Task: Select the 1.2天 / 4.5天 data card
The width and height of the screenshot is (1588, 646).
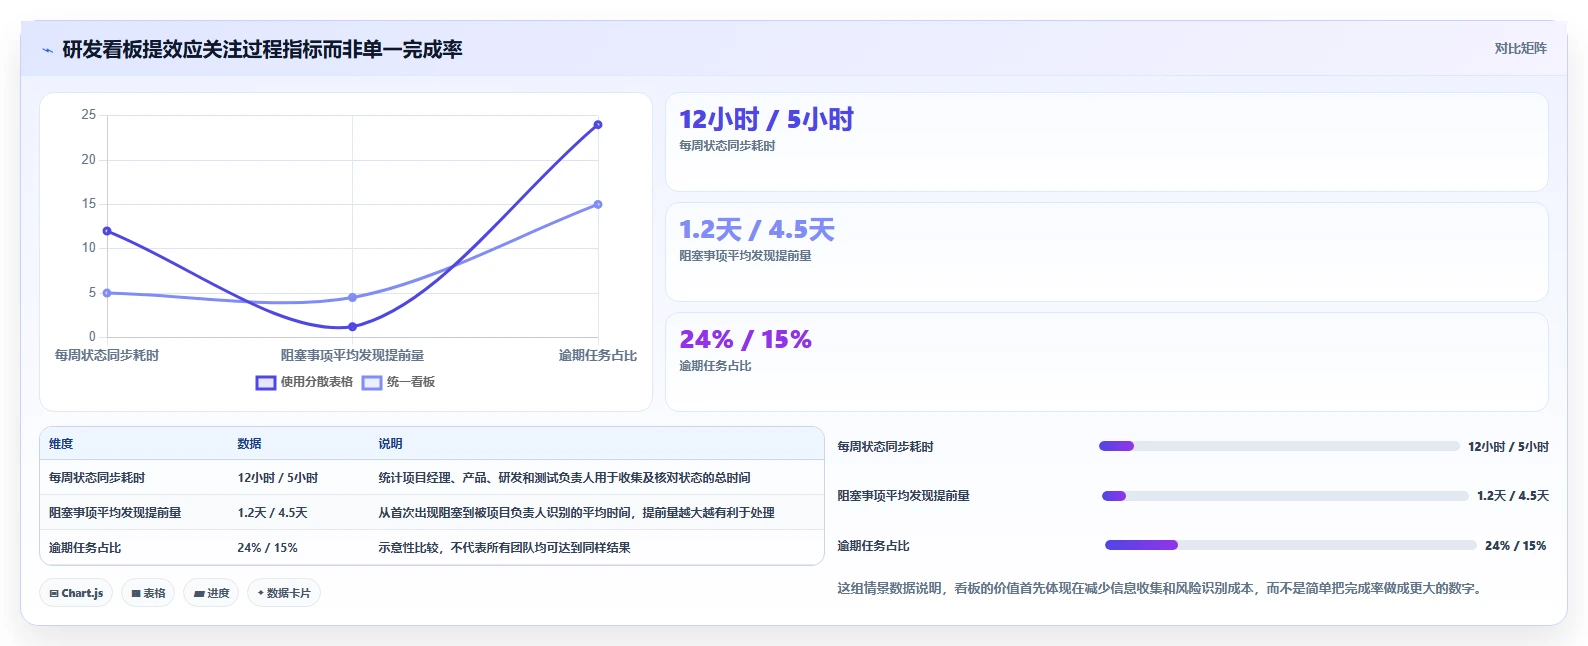Action: (1107, 252)
